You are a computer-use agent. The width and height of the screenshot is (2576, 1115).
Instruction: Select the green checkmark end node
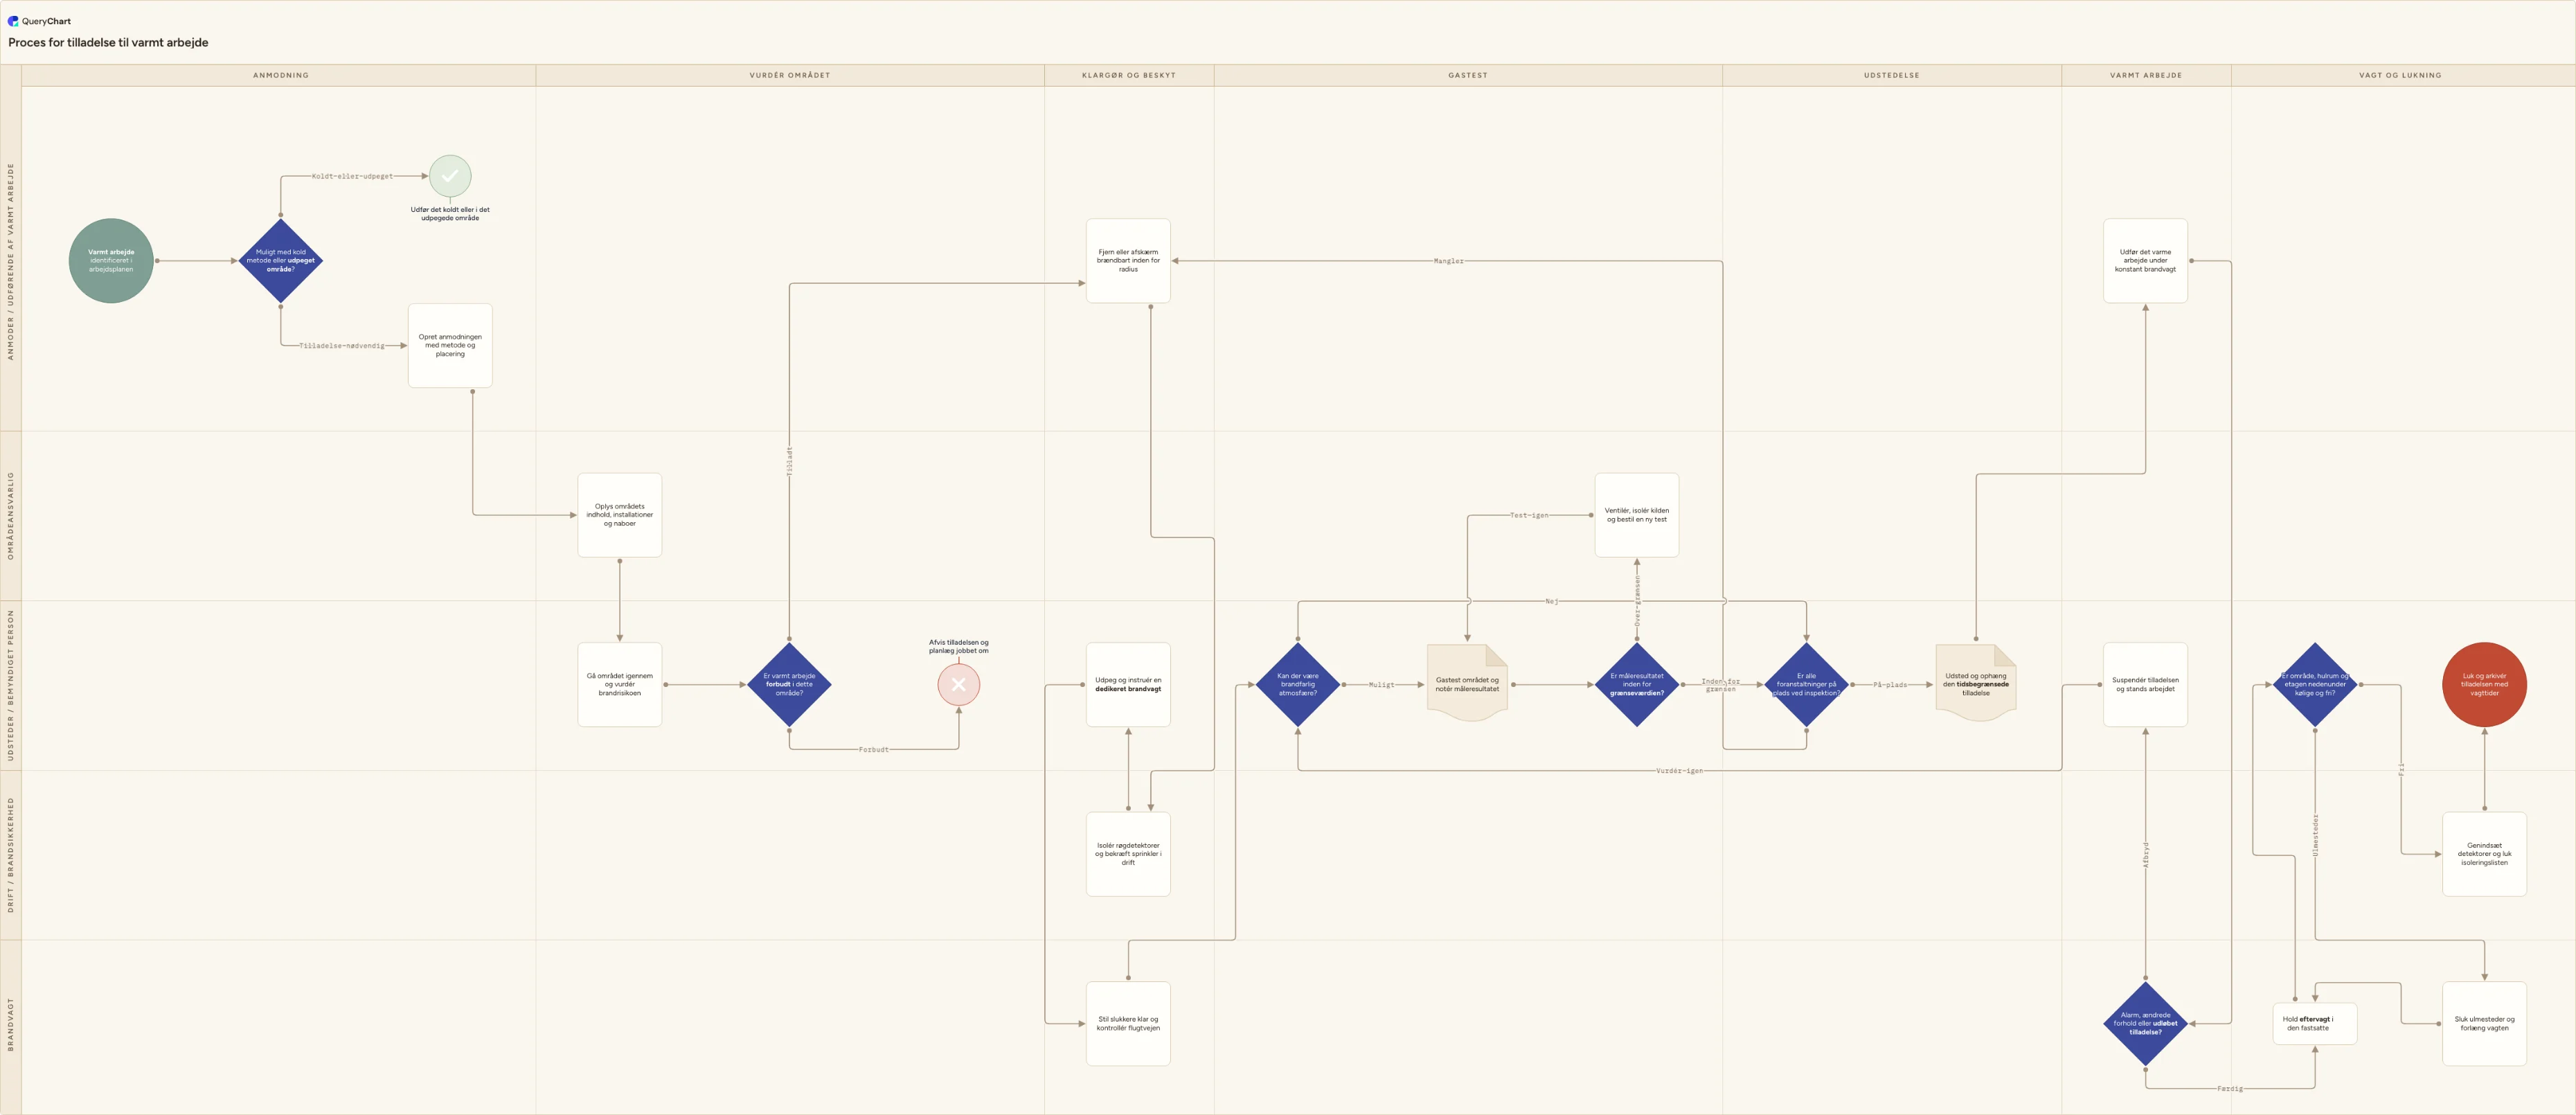[x=450, y=176]
